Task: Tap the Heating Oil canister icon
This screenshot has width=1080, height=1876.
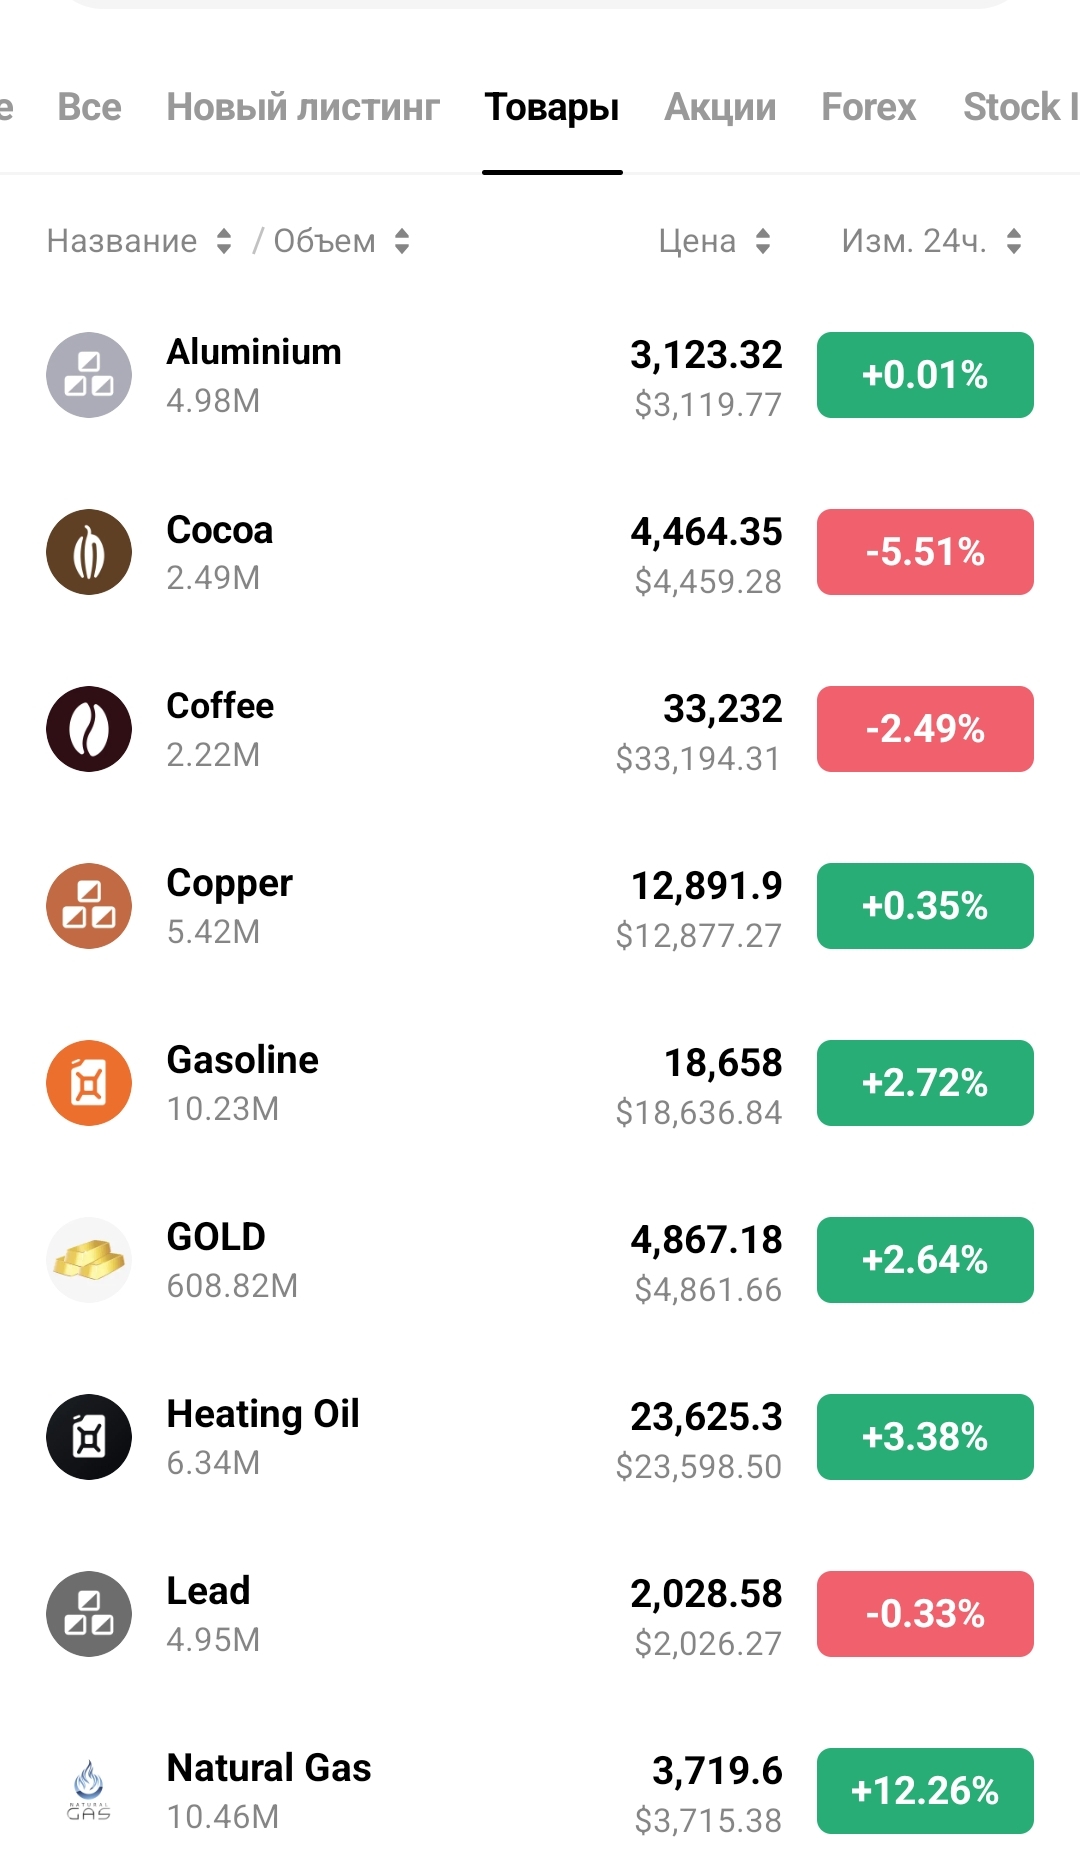Action: [x=89, y=1437]
